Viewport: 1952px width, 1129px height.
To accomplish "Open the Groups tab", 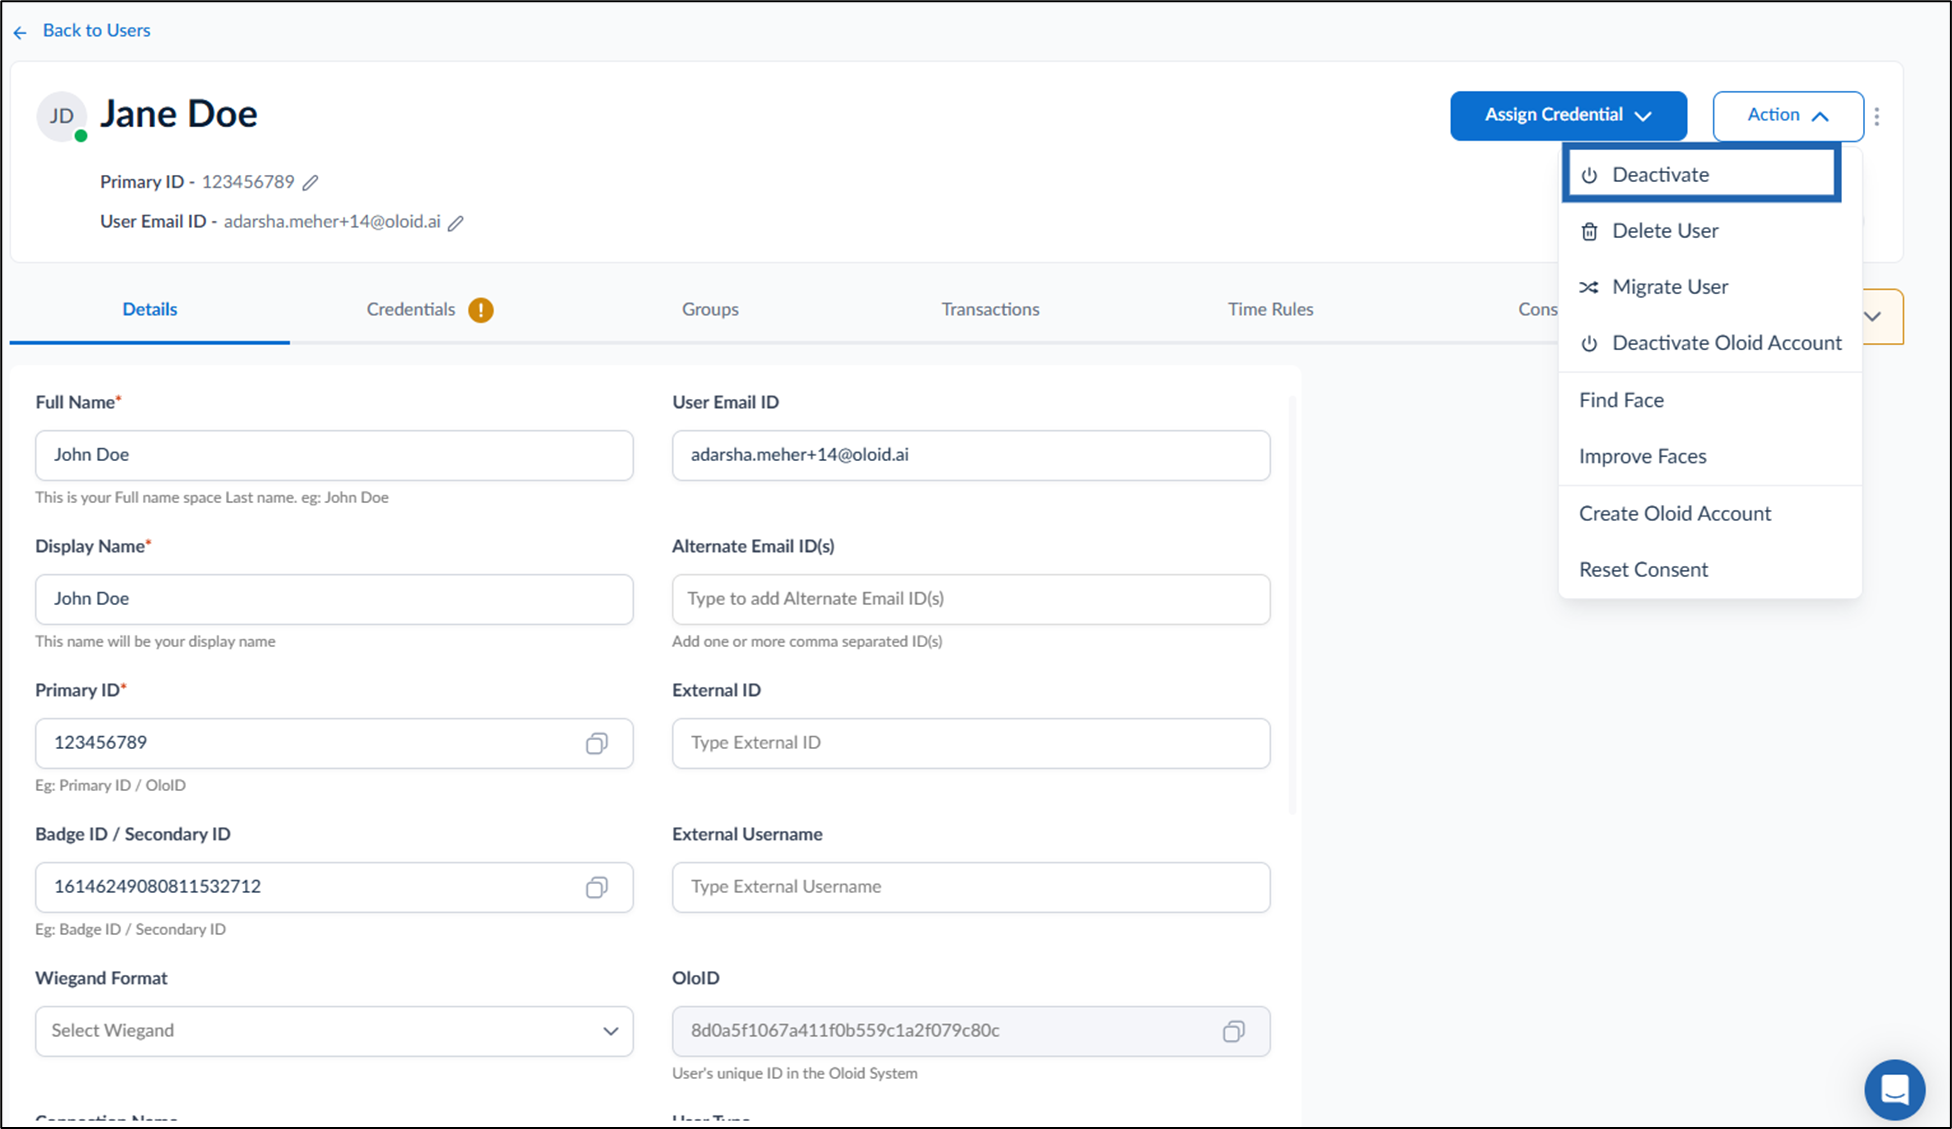I will pyautogui.click(x=710, y=309).
